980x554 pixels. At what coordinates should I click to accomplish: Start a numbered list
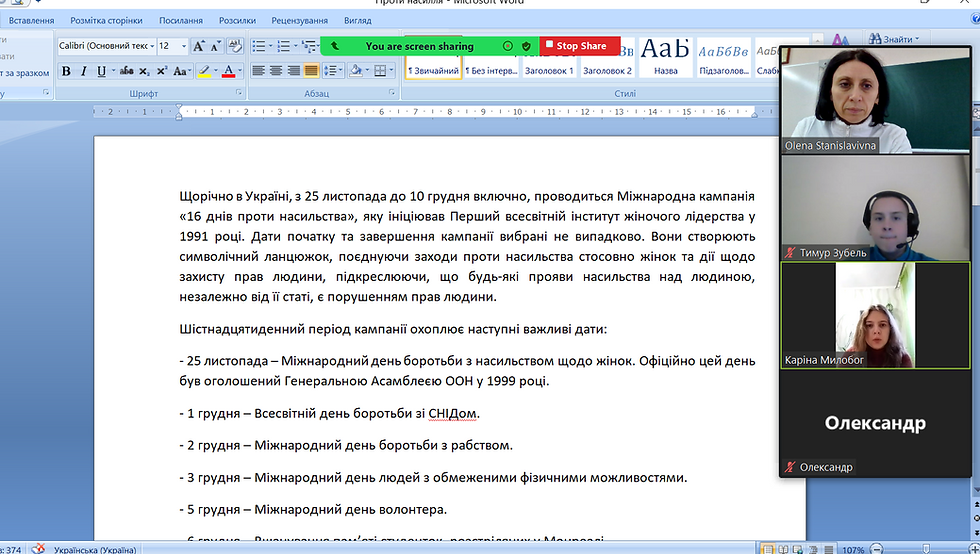[x=284, y=46]
